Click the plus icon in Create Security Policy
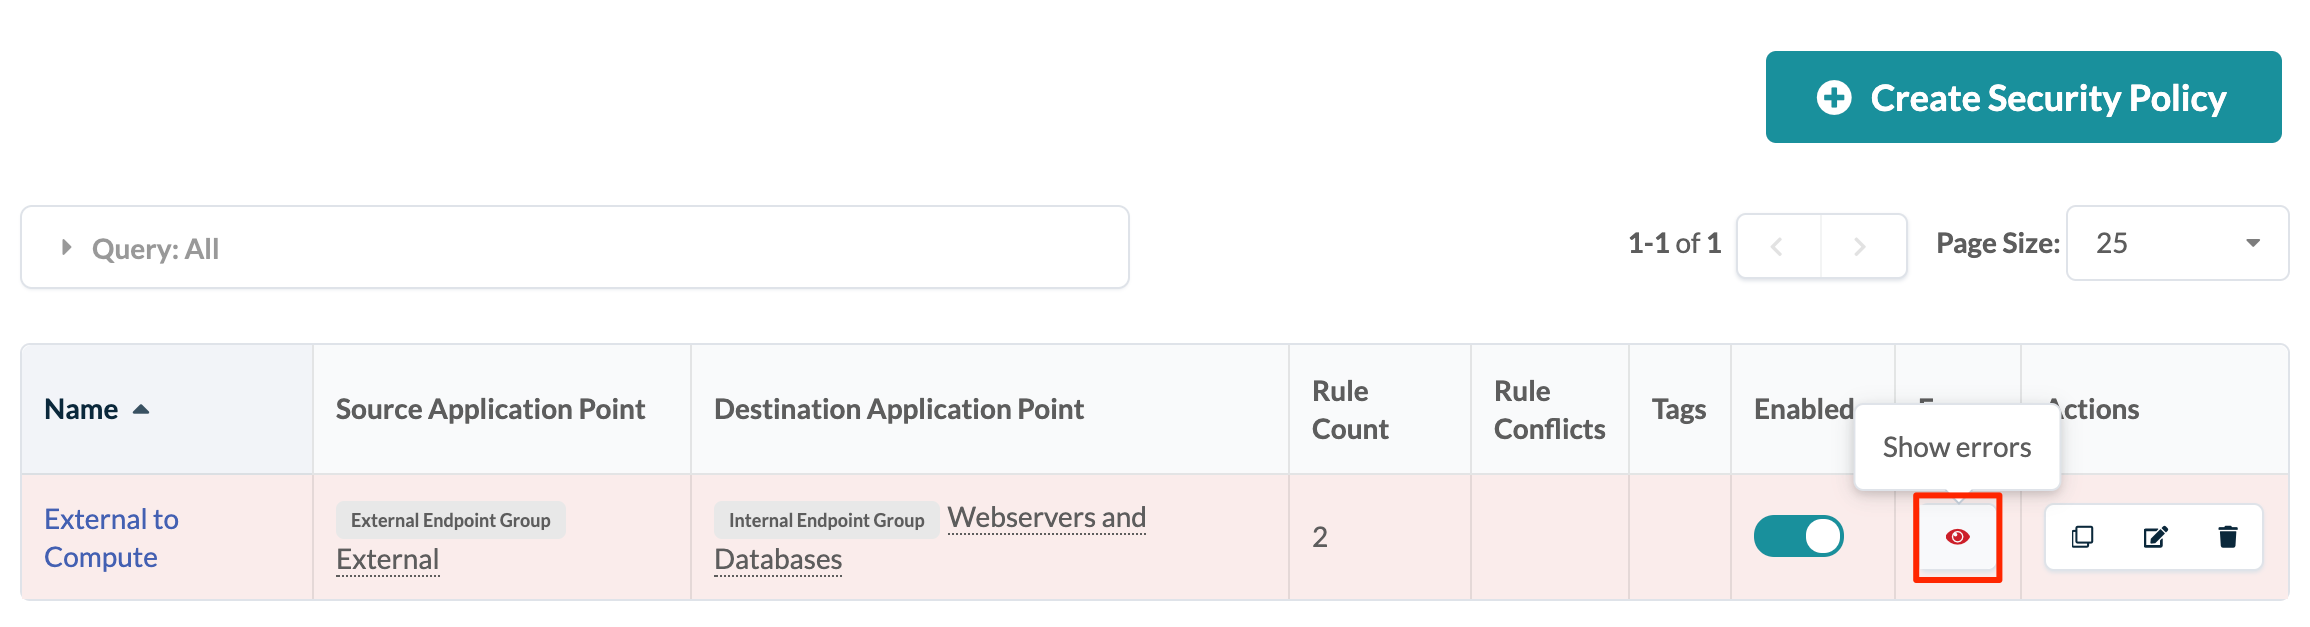This screenshot has height=627, width=2310. tap(1834, 98)
